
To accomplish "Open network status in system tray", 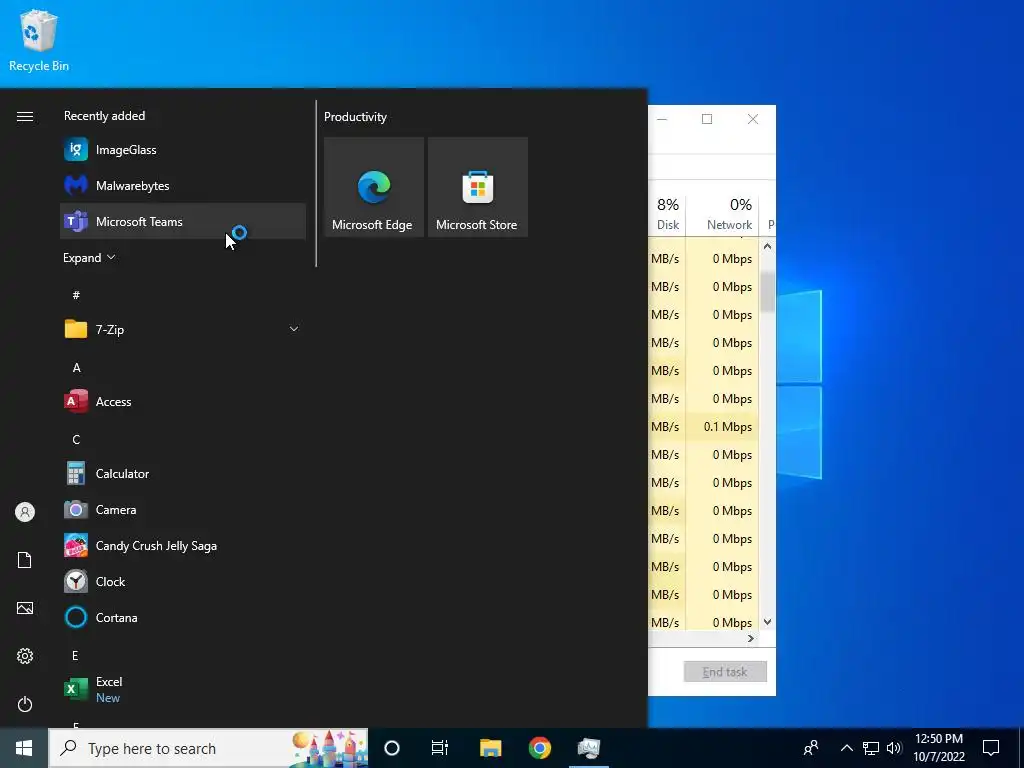I will pos(871,748).
